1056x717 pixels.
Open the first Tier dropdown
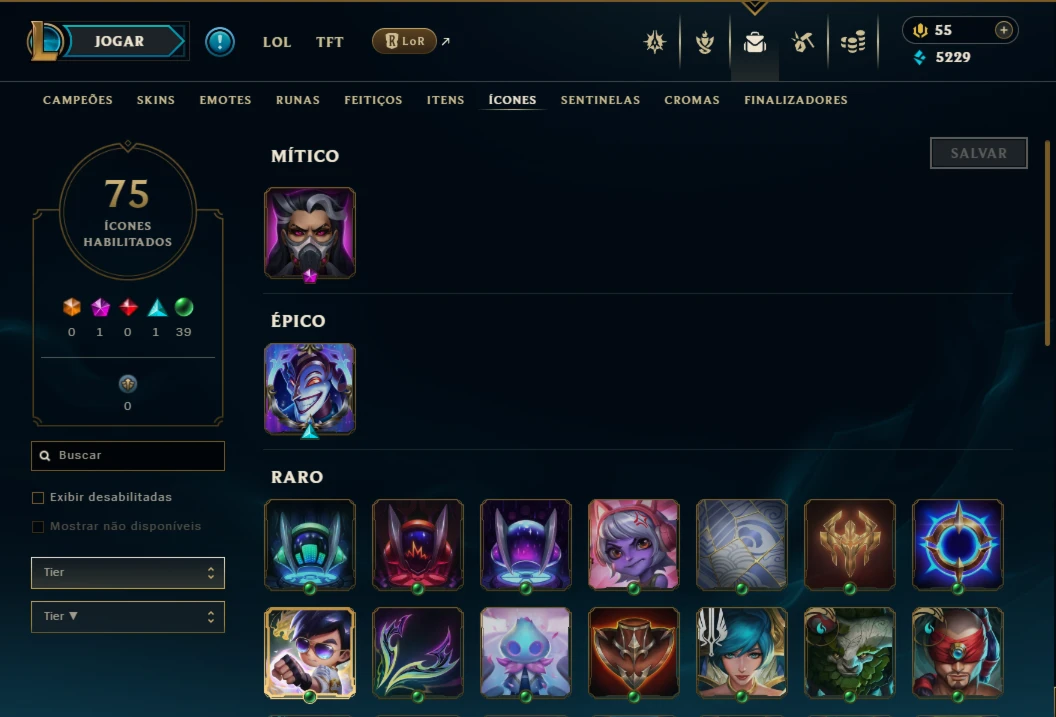[128, 573]
